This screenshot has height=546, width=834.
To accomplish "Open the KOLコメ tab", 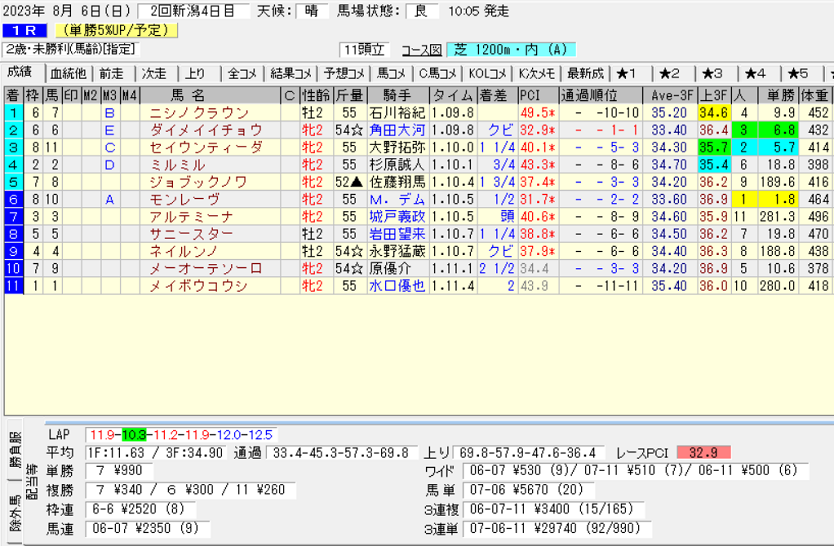I will [489, 74].
